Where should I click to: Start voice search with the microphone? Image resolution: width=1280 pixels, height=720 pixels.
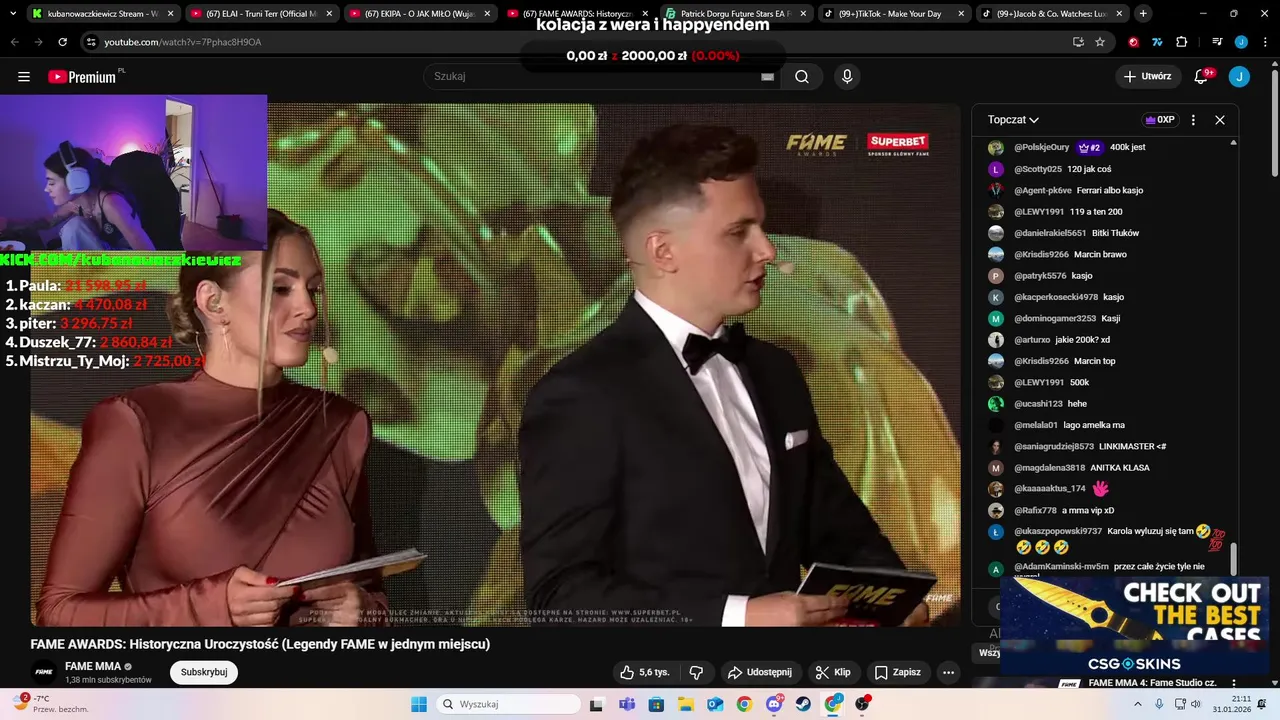pyautogui.click(x=847, y=77)
